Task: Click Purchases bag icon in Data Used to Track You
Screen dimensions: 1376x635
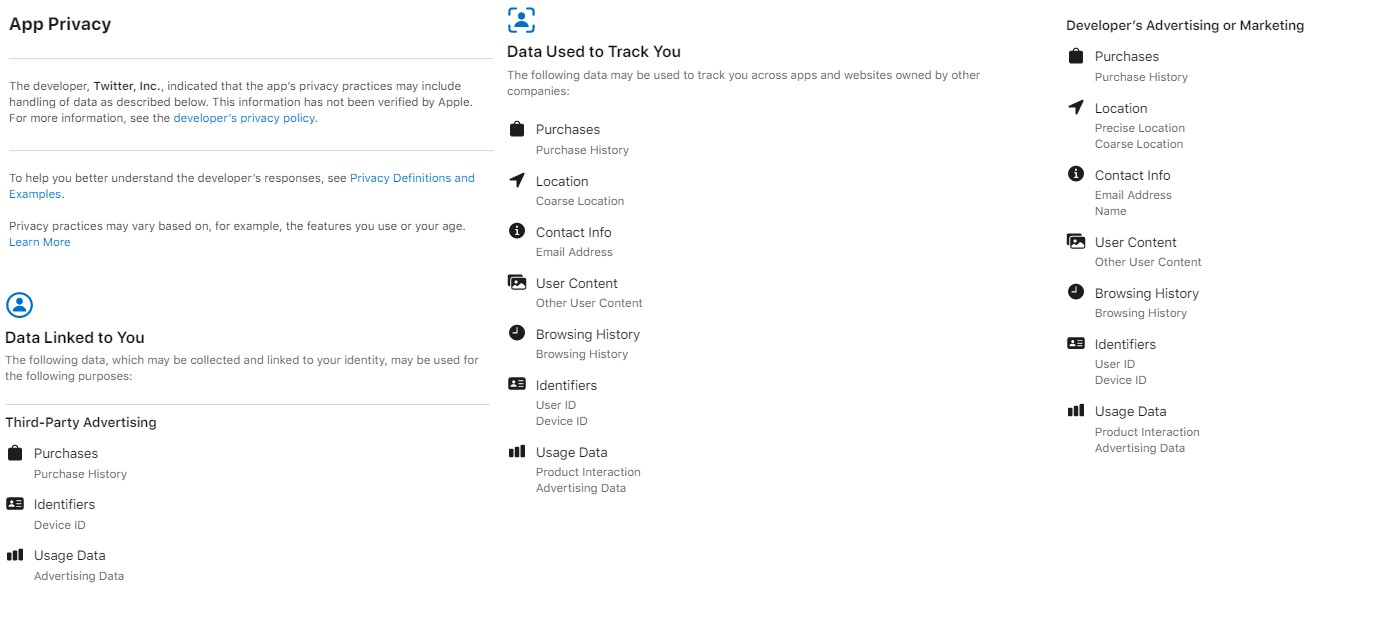Action: (x=517, y=129)
